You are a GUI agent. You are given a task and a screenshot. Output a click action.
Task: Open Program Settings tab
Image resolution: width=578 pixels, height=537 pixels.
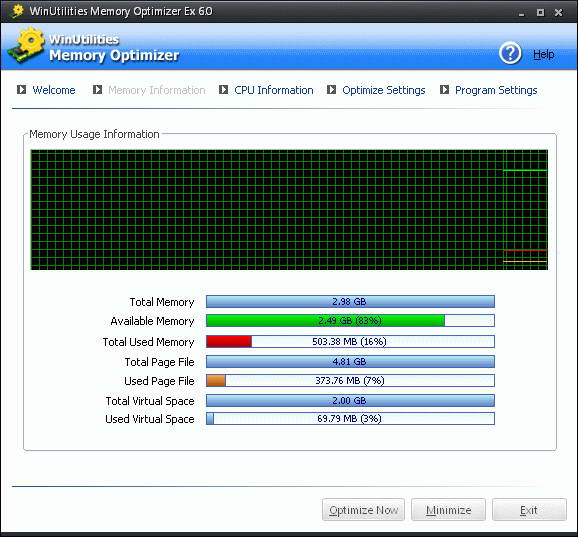tap(496, 90)
